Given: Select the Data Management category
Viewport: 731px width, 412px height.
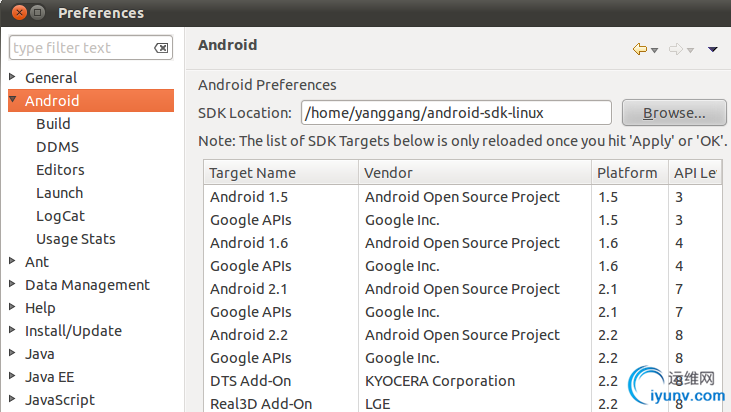Looking at the screenshot, I should [x=87, y=285].
